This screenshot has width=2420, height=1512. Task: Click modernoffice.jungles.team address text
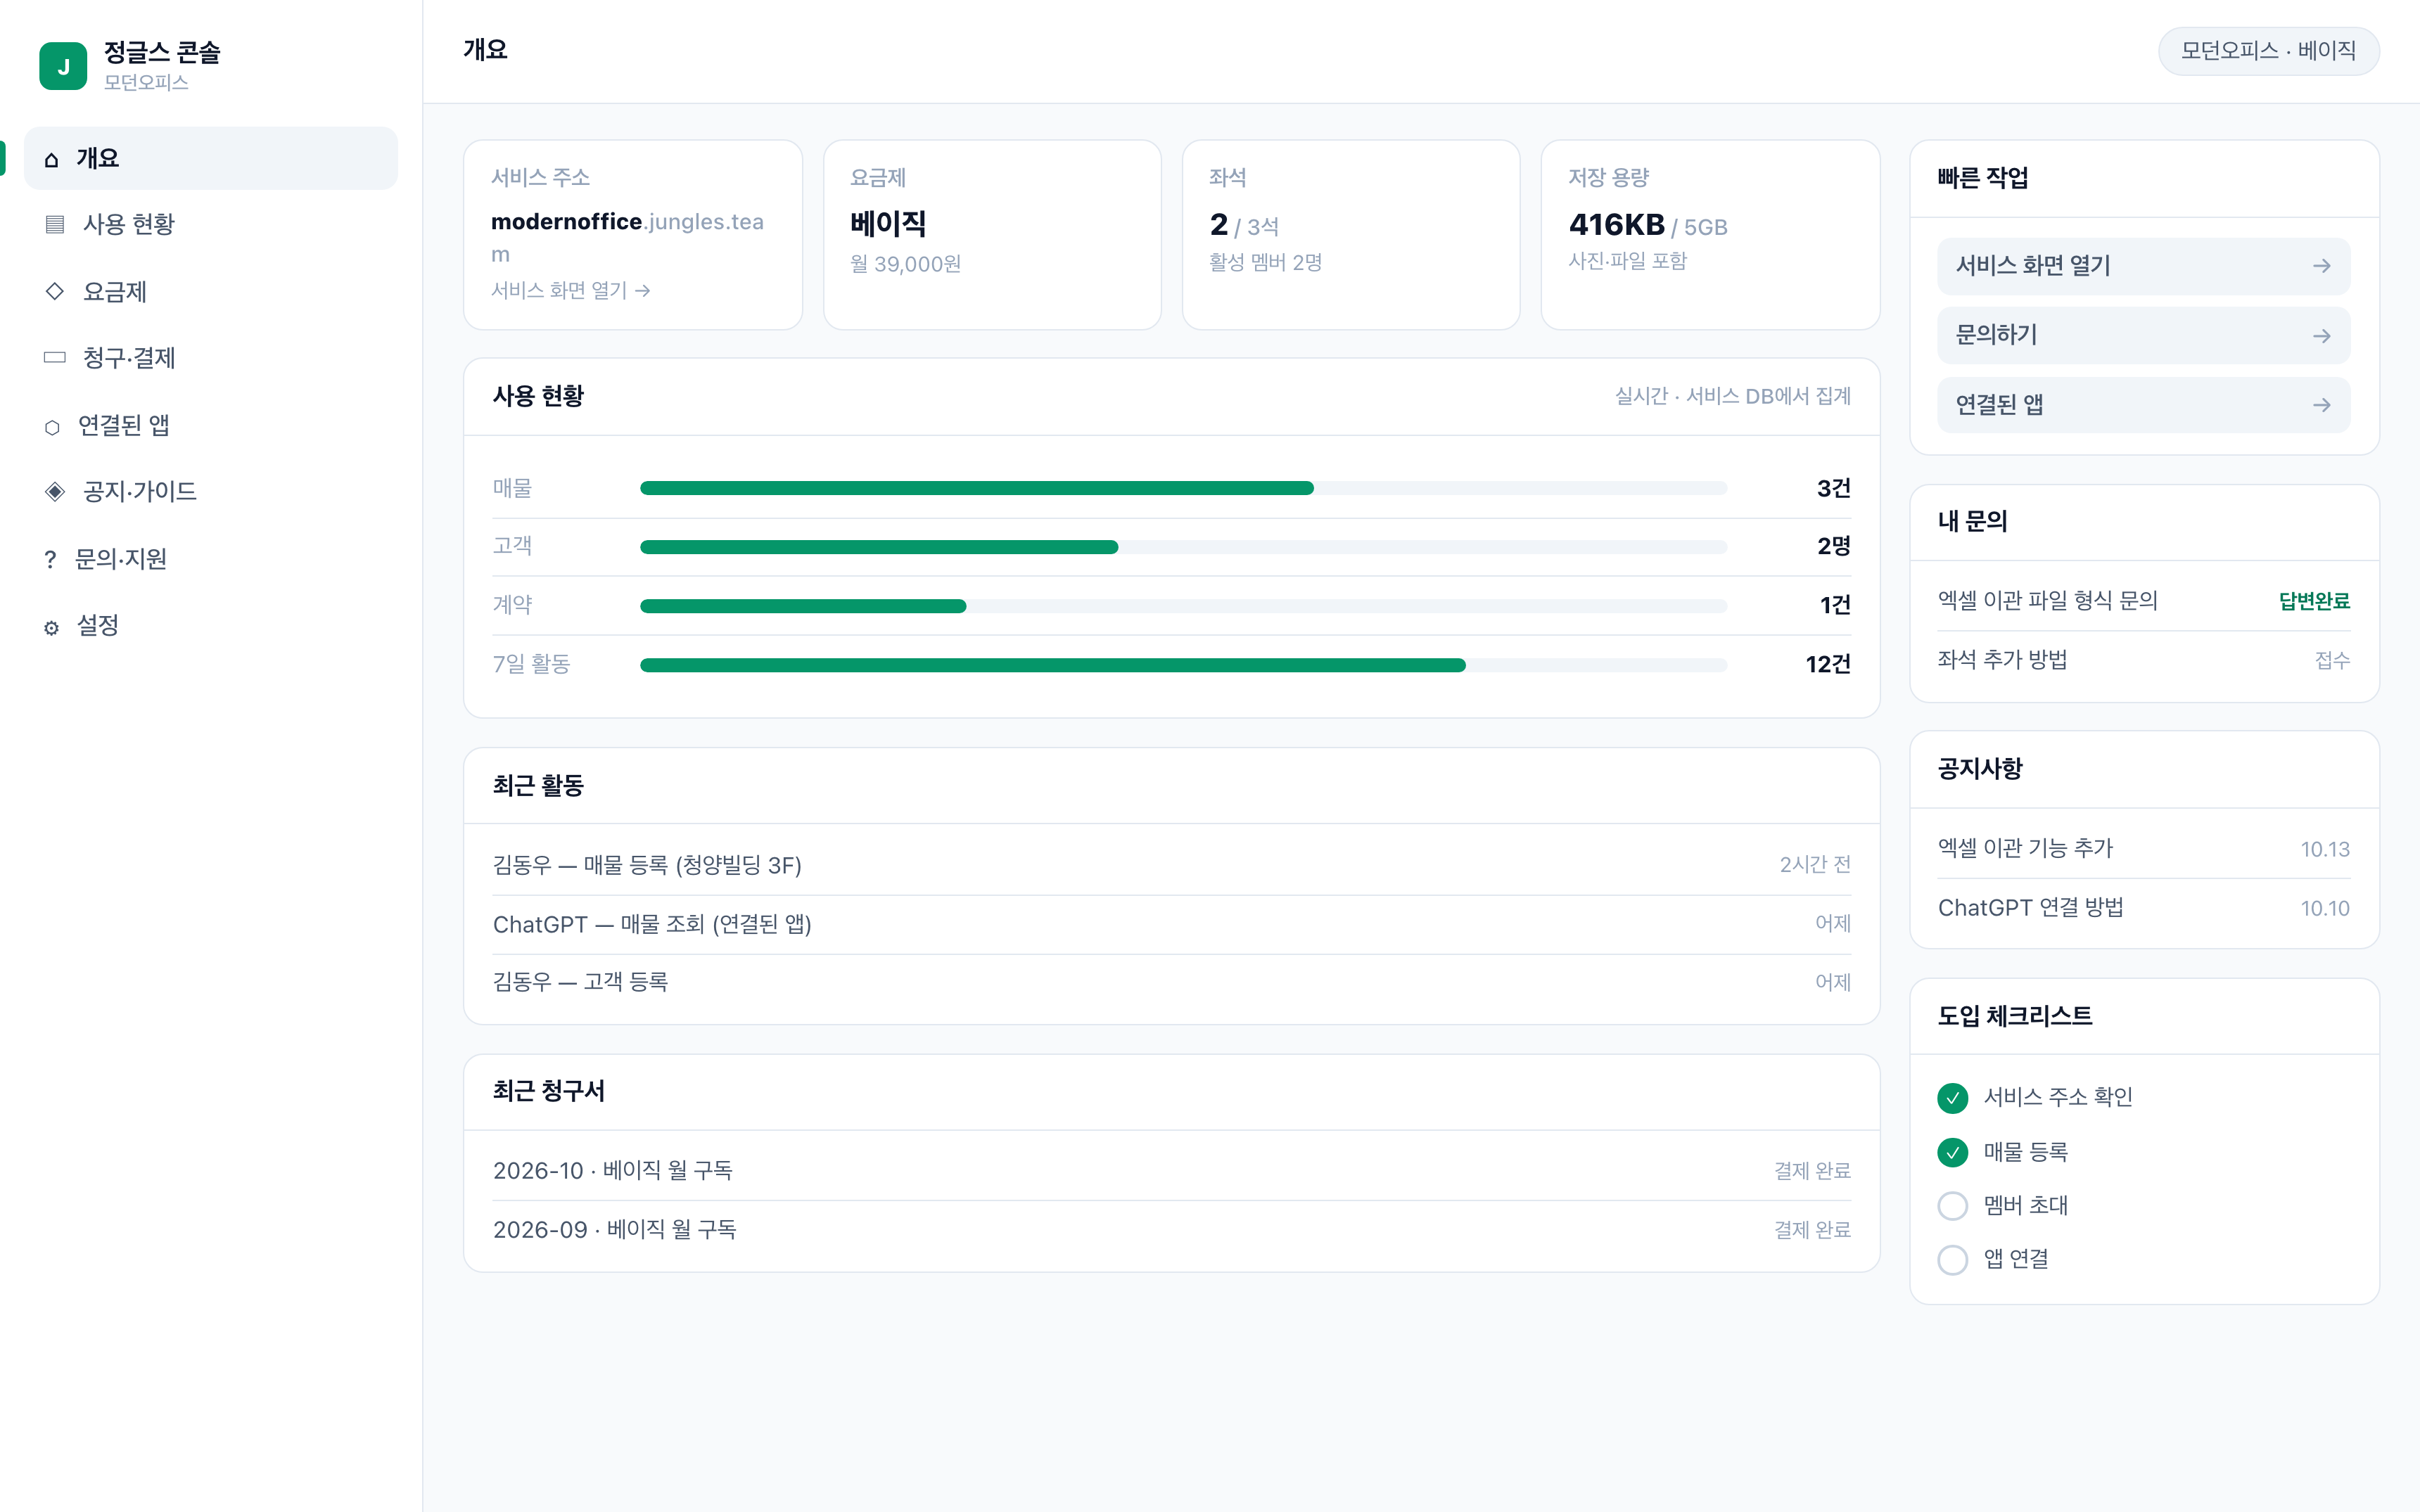click(x=627, y=237)
